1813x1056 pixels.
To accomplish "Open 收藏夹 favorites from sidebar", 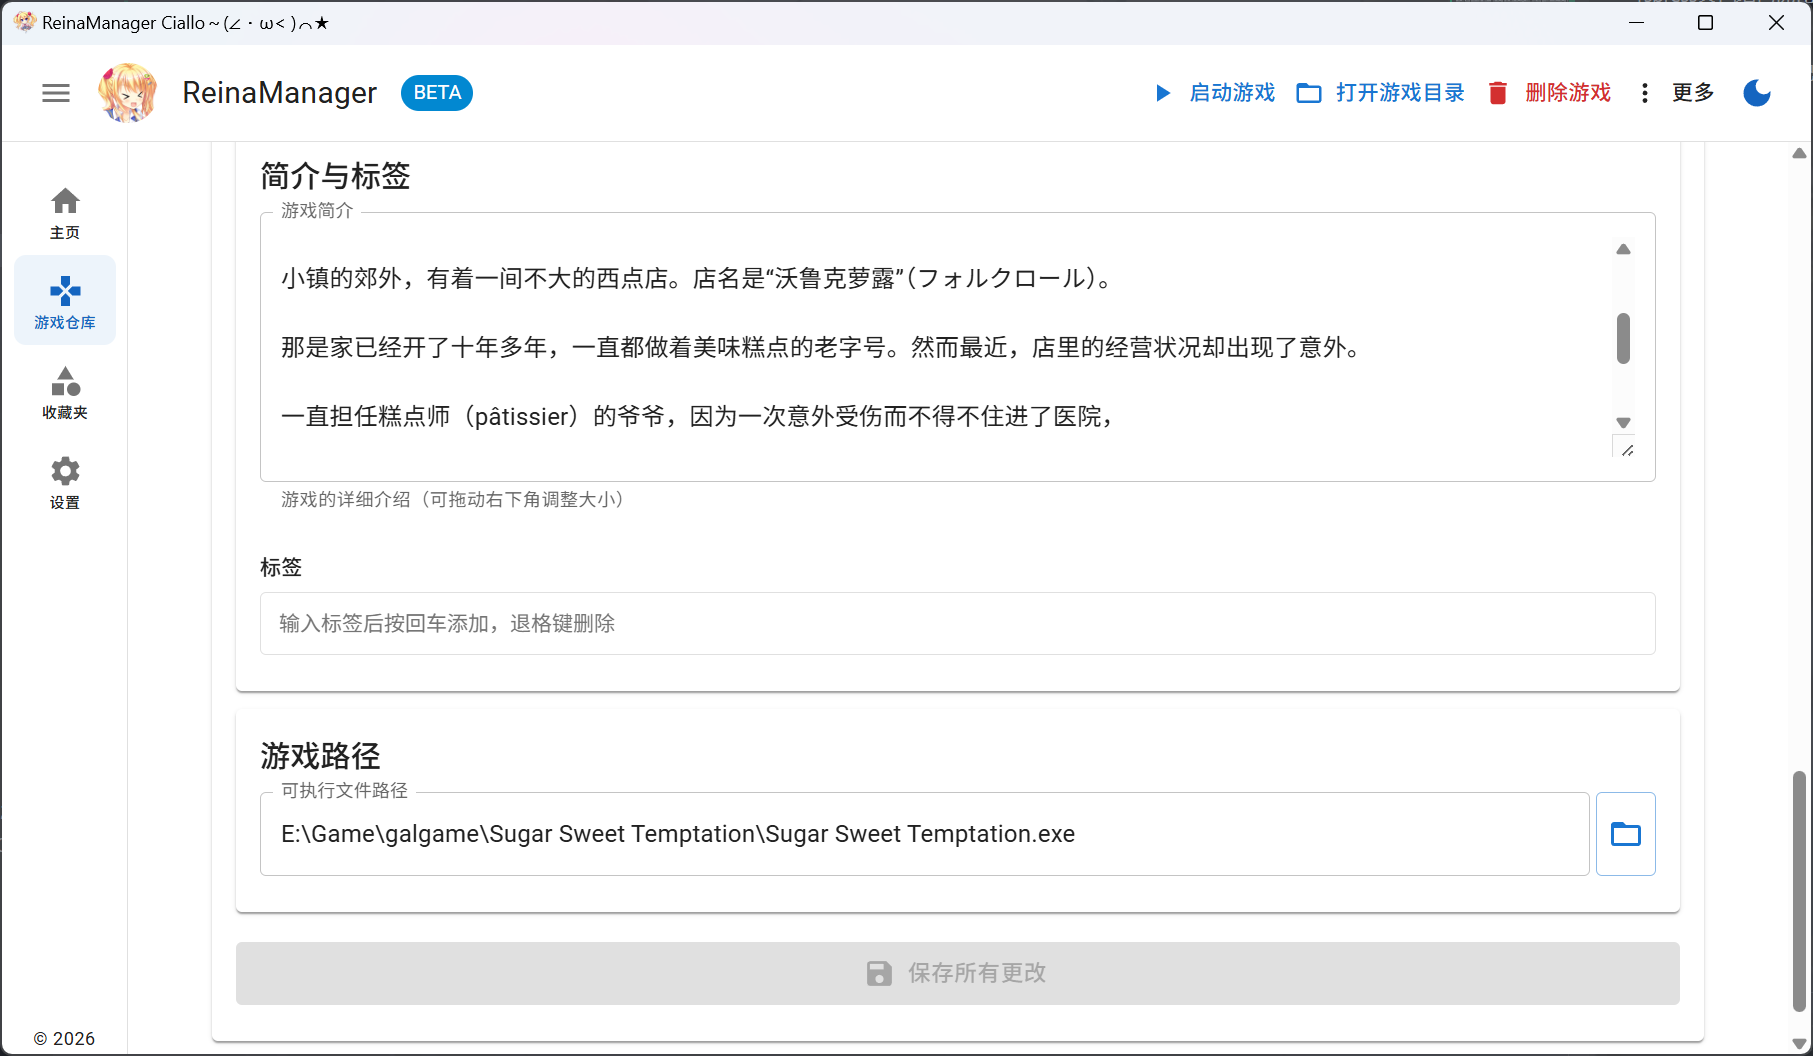I will click(x=64, y=392).
